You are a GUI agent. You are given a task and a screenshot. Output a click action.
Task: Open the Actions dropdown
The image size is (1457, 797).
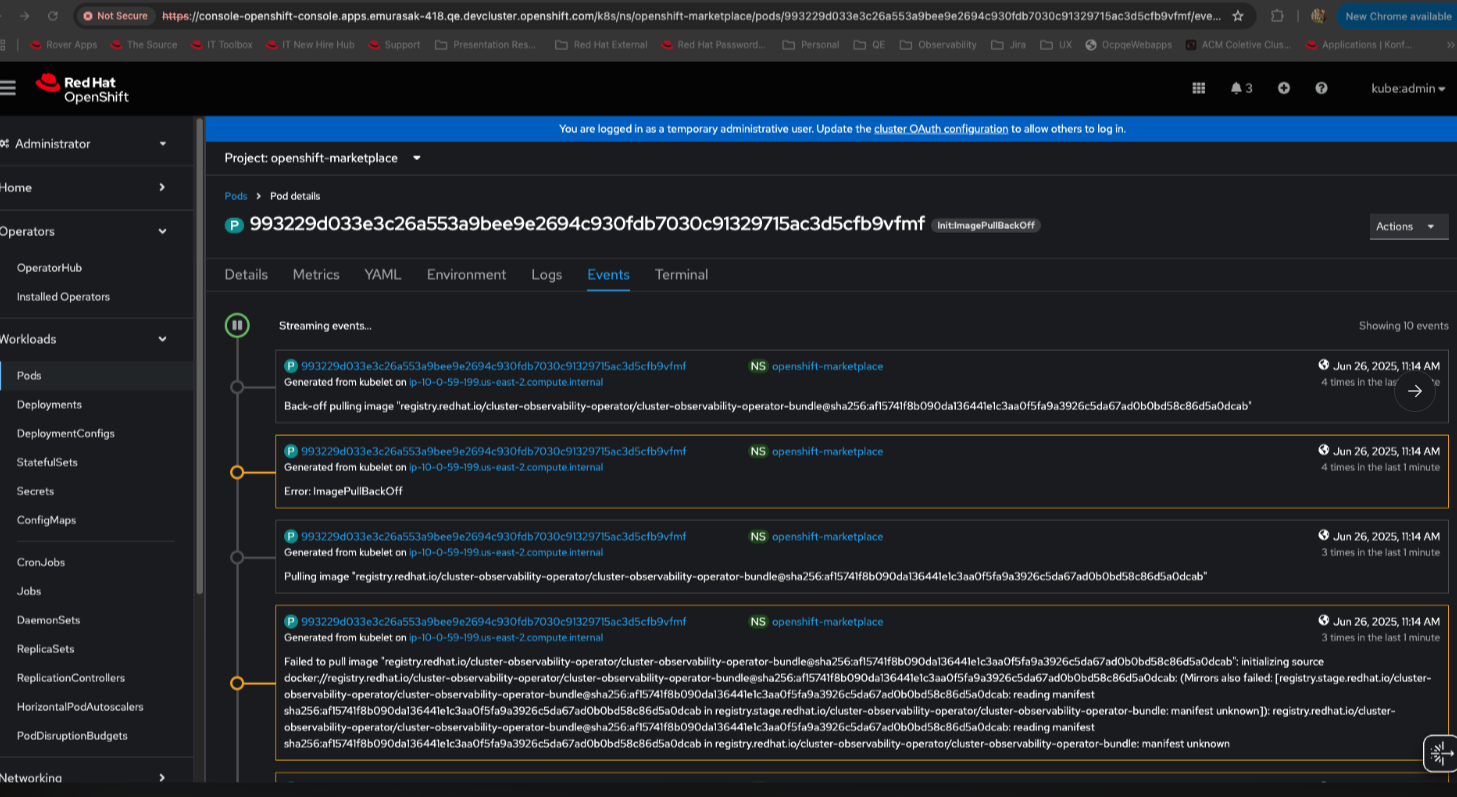click(1408, 226)
